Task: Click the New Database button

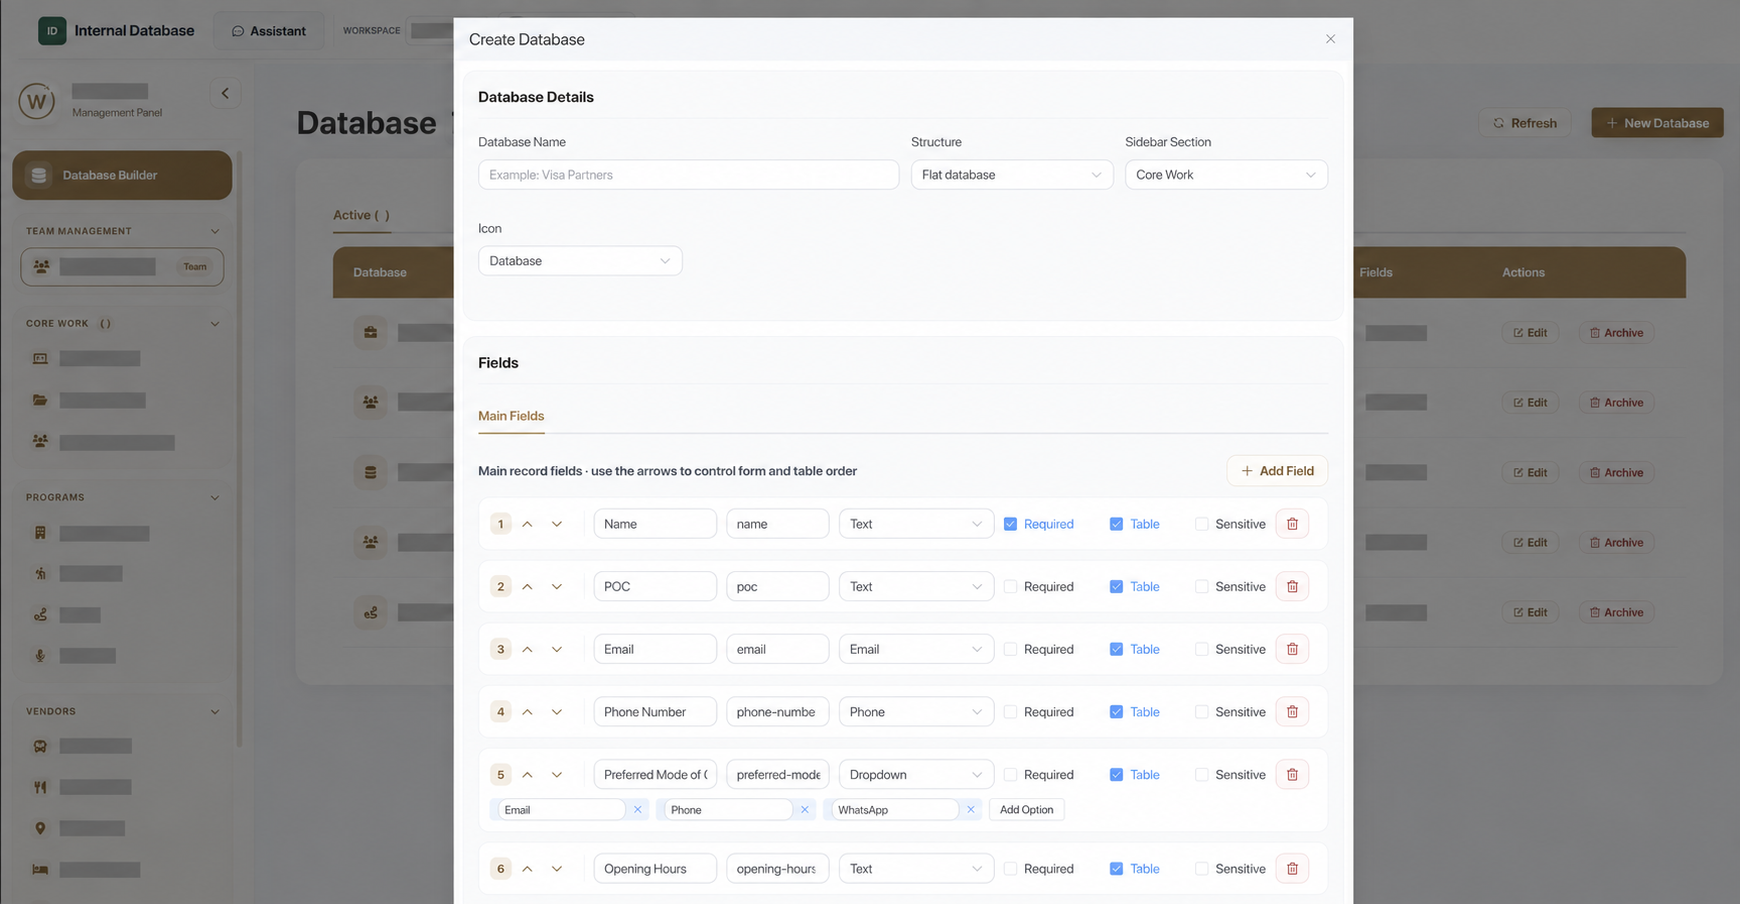Action: [x=1657, y=123]
